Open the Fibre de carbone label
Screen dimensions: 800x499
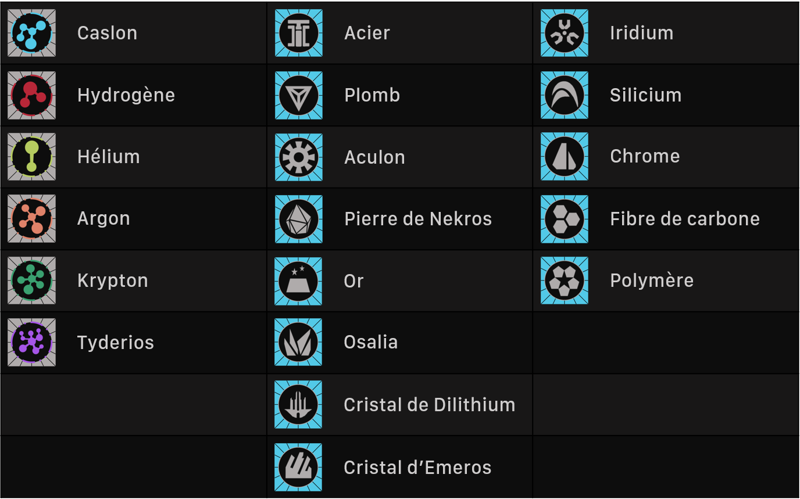click(x=685, y=219)
